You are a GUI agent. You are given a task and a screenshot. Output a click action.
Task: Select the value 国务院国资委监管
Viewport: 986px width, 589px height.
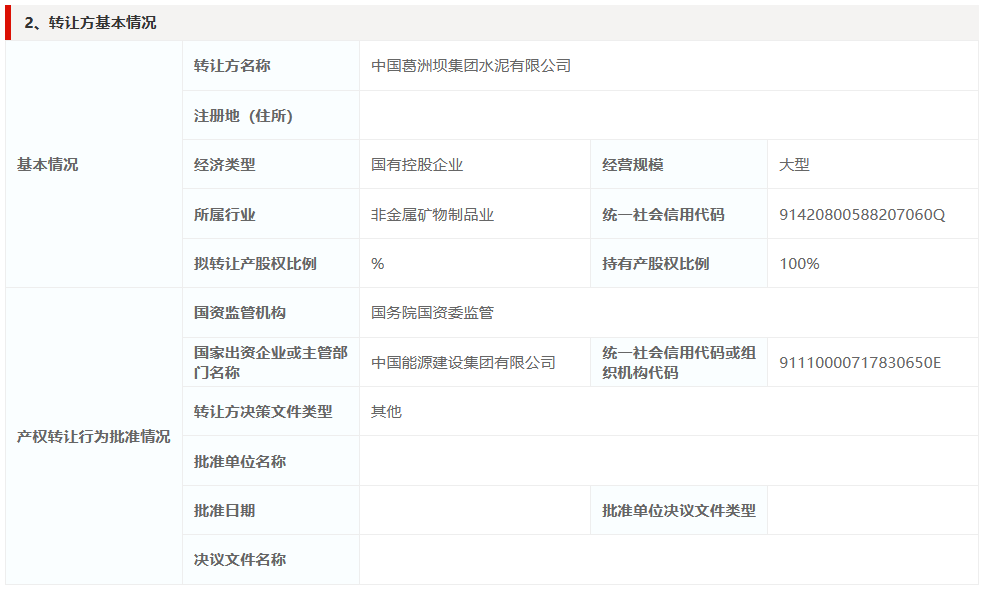click(x=433, y=312)
